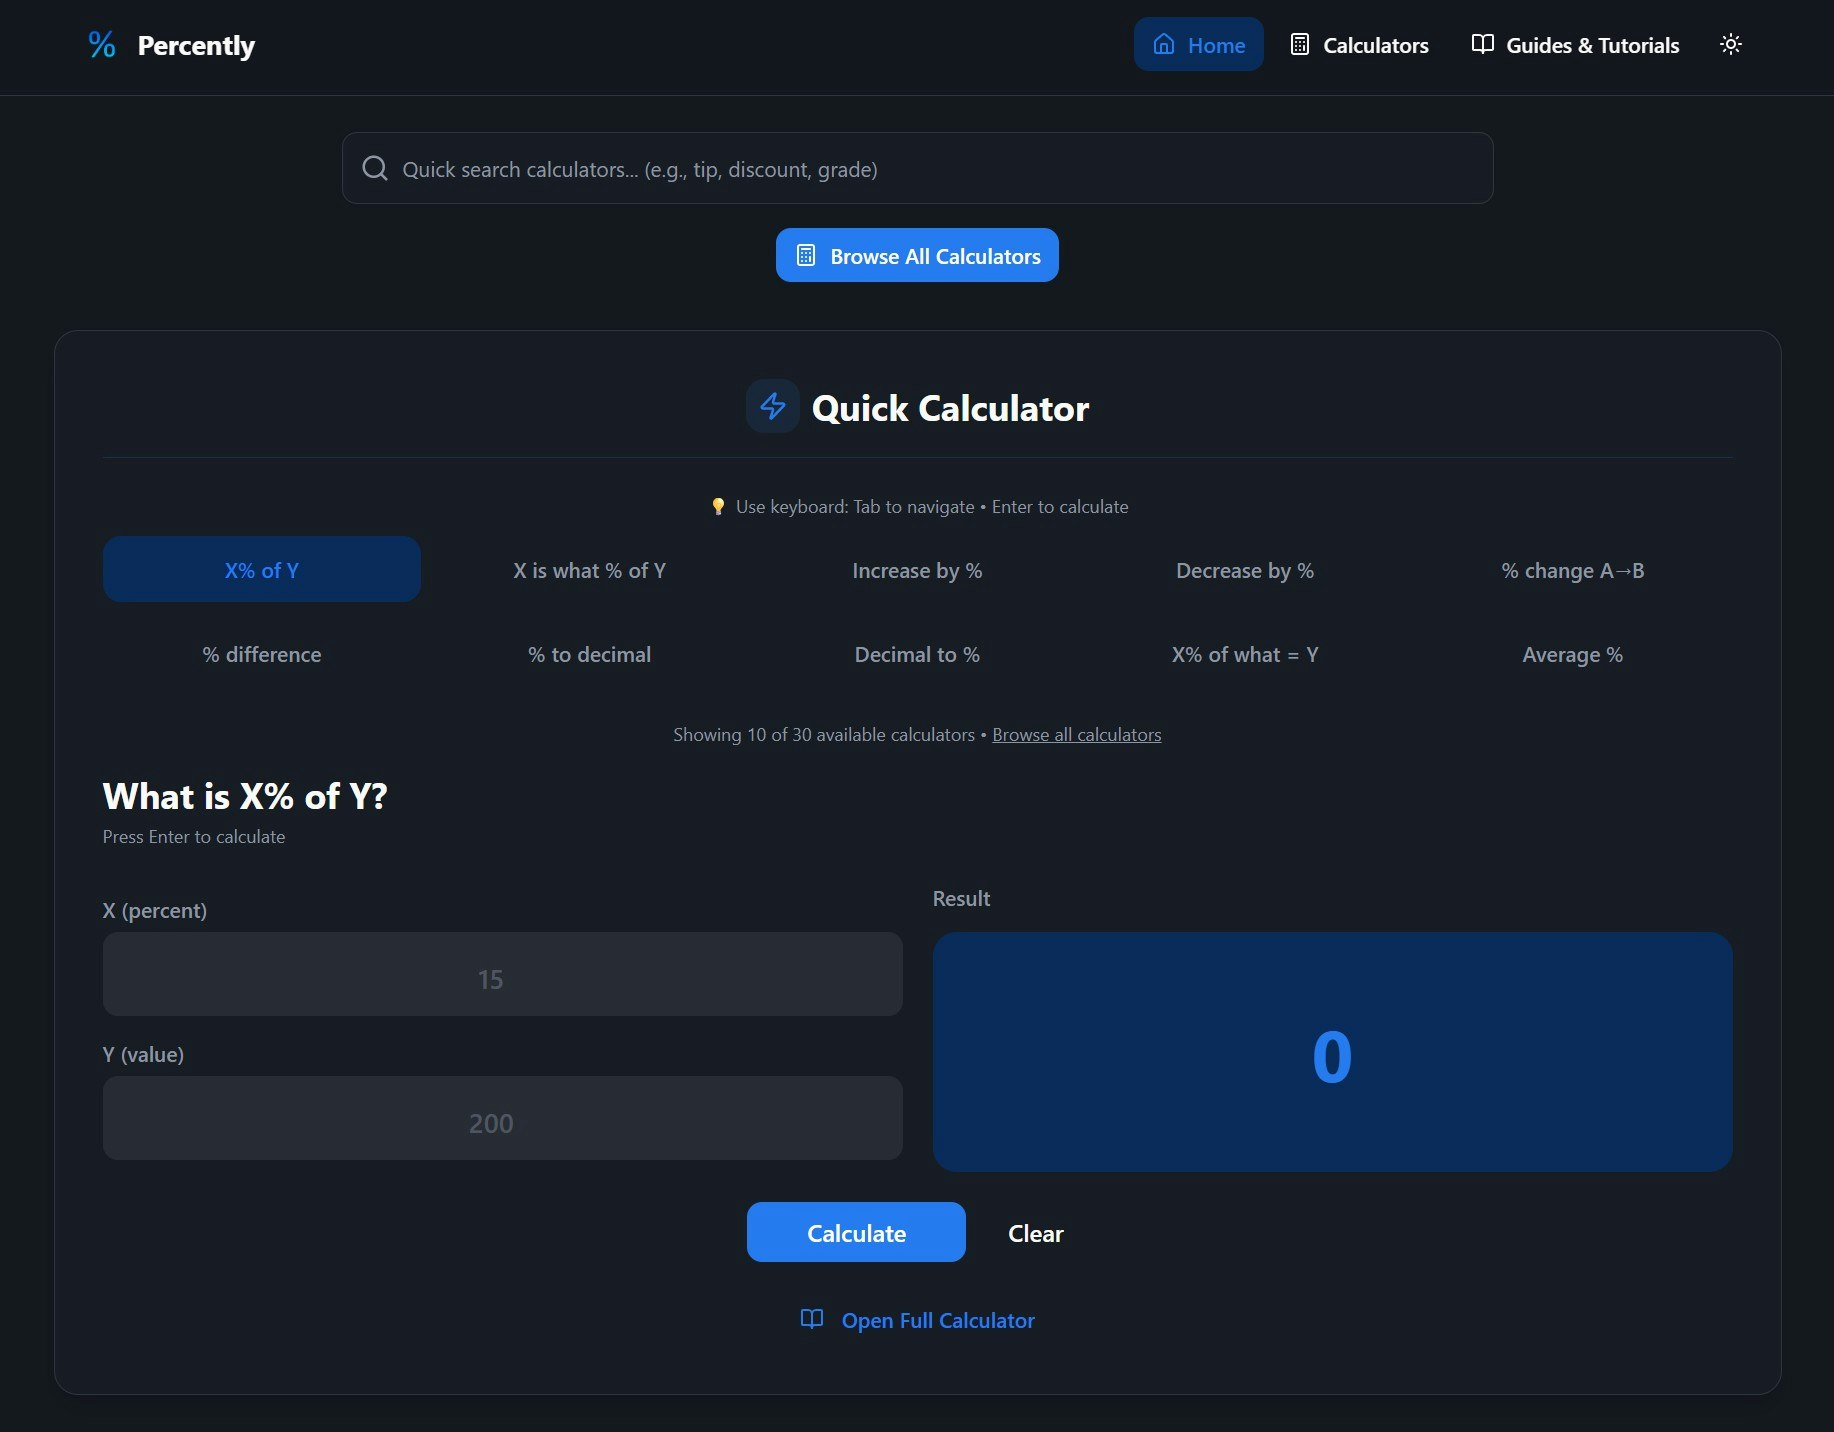Click 'Showing 10 of 30 available calculators' text
The image size is (1834, 1432).
tap(824, 735)
